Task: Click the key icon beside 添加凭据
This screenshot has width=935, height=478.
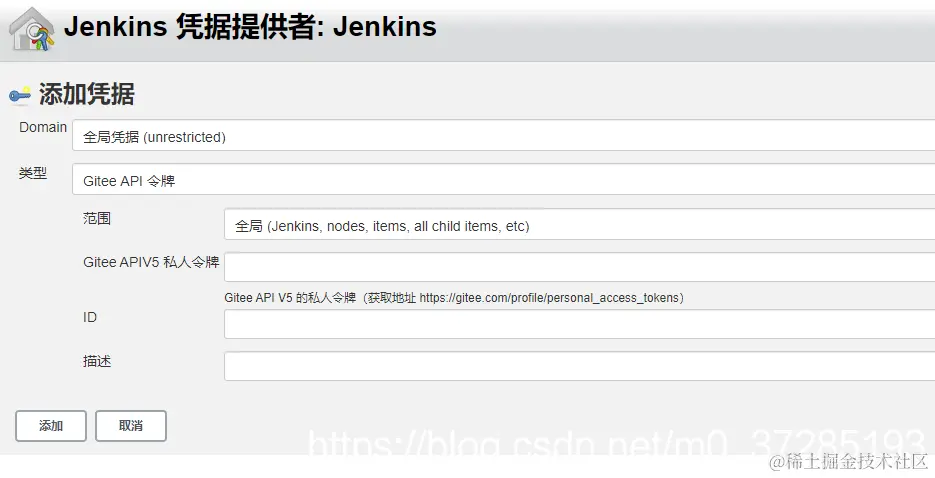Action: pos(20,95)
